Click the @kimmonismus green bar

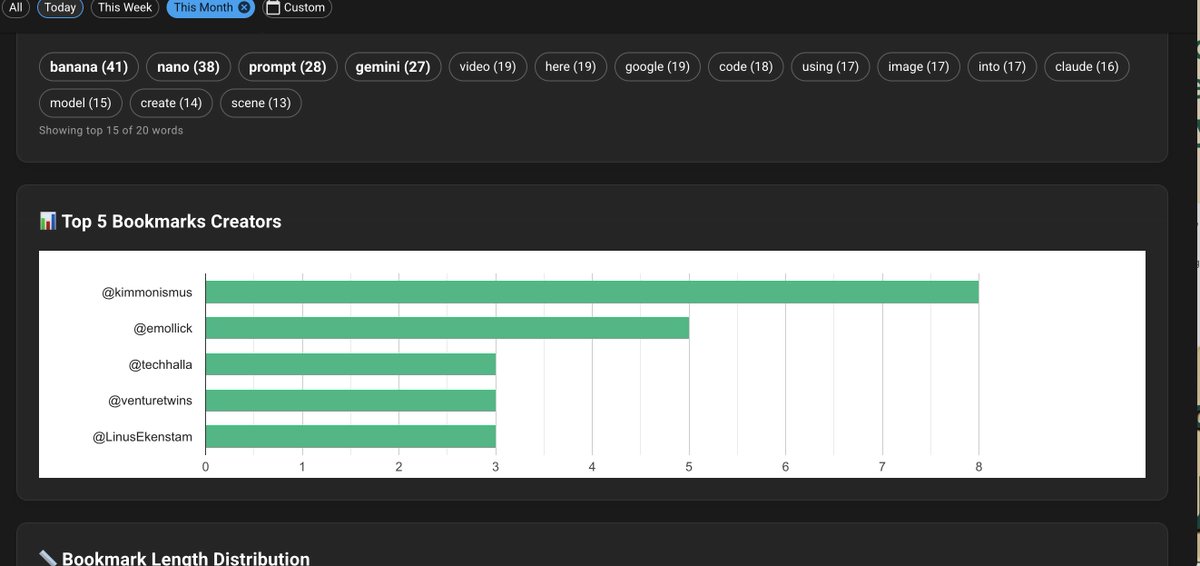592,292
